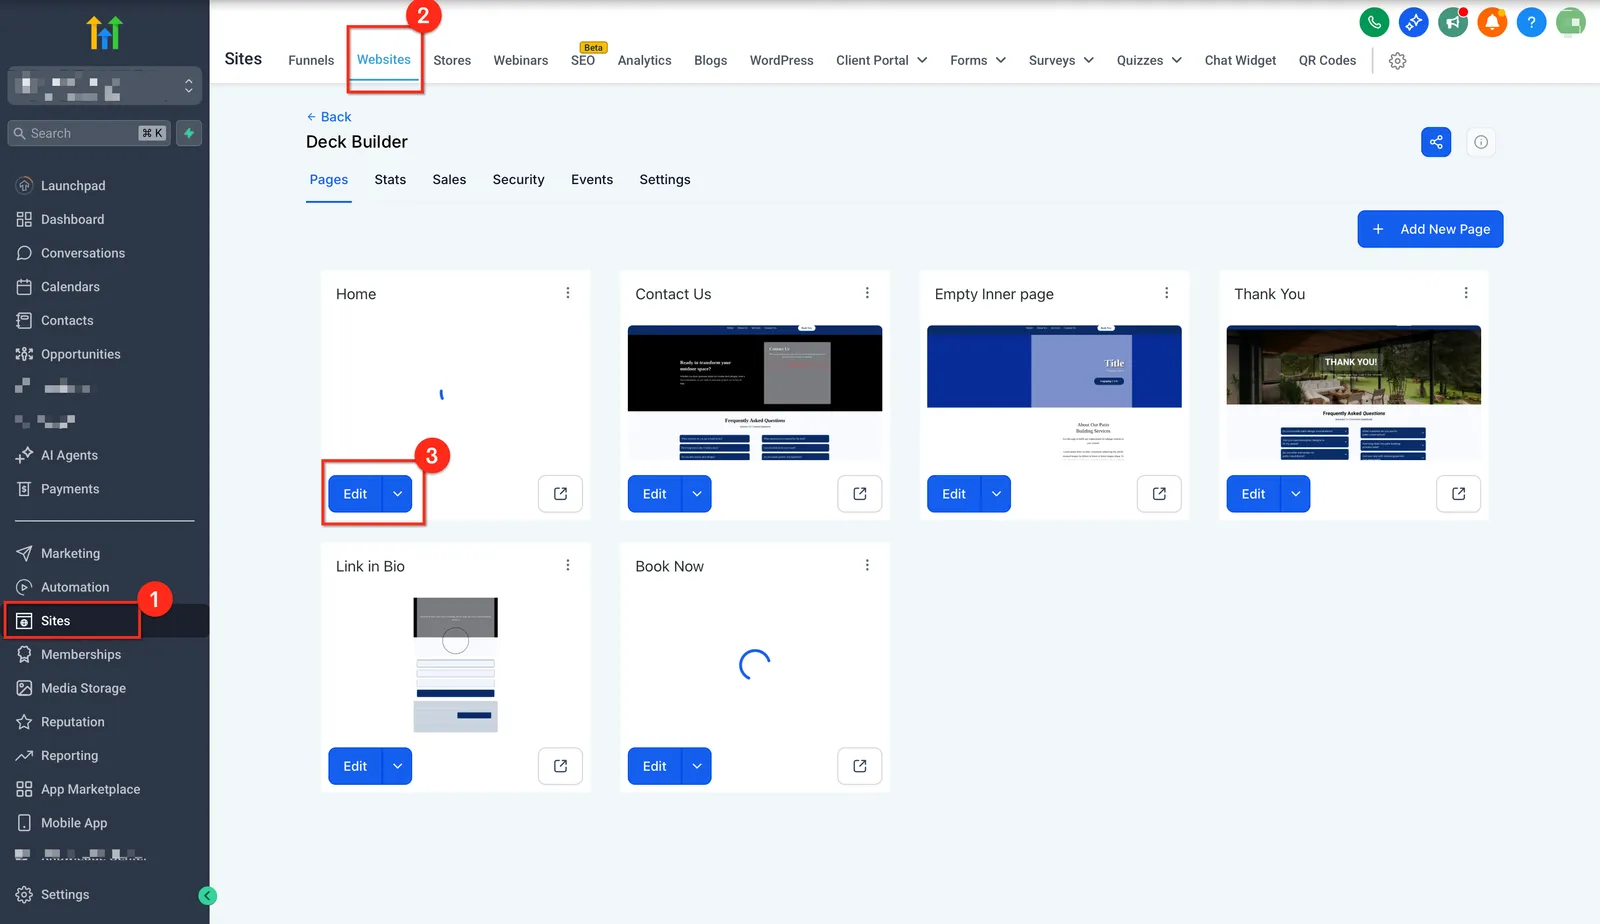This screenshot has width=1600, height=924.
Task: Open the account switcher dropdown in sidebar
Action: (x=105, y=86)
